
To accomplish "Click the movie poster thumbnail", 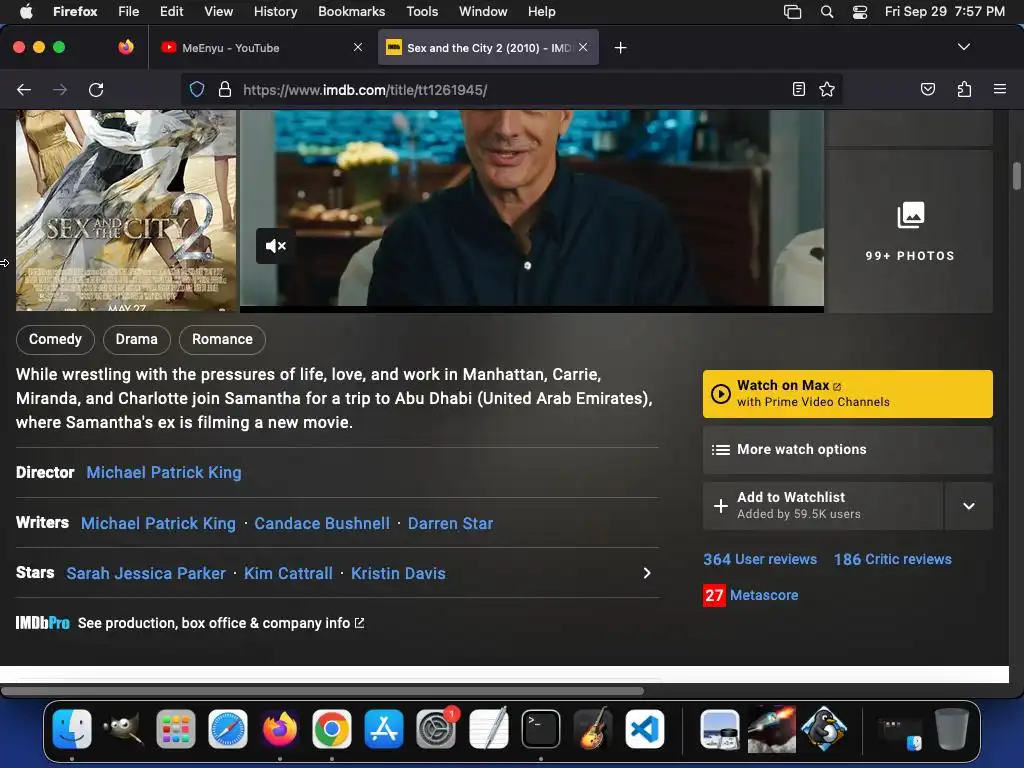I will tap(126, 210).
